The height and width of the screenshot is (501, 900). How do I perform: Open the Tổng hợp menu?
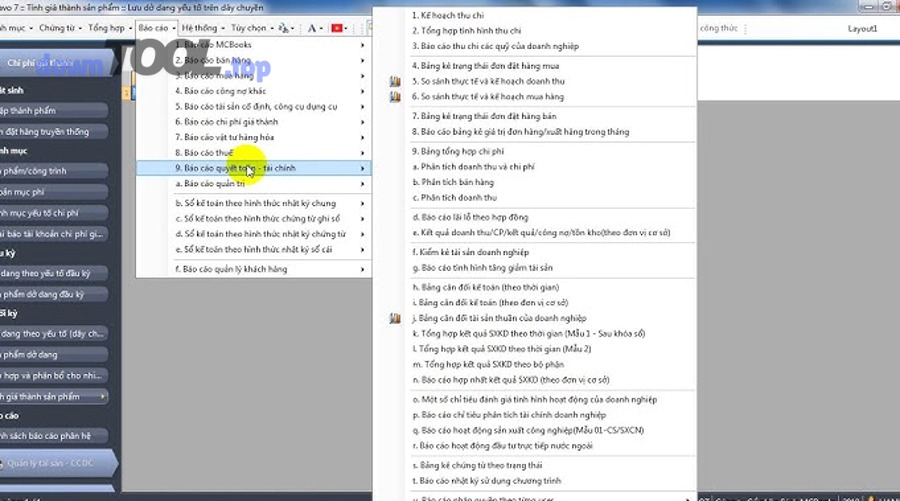pos(110,28)
